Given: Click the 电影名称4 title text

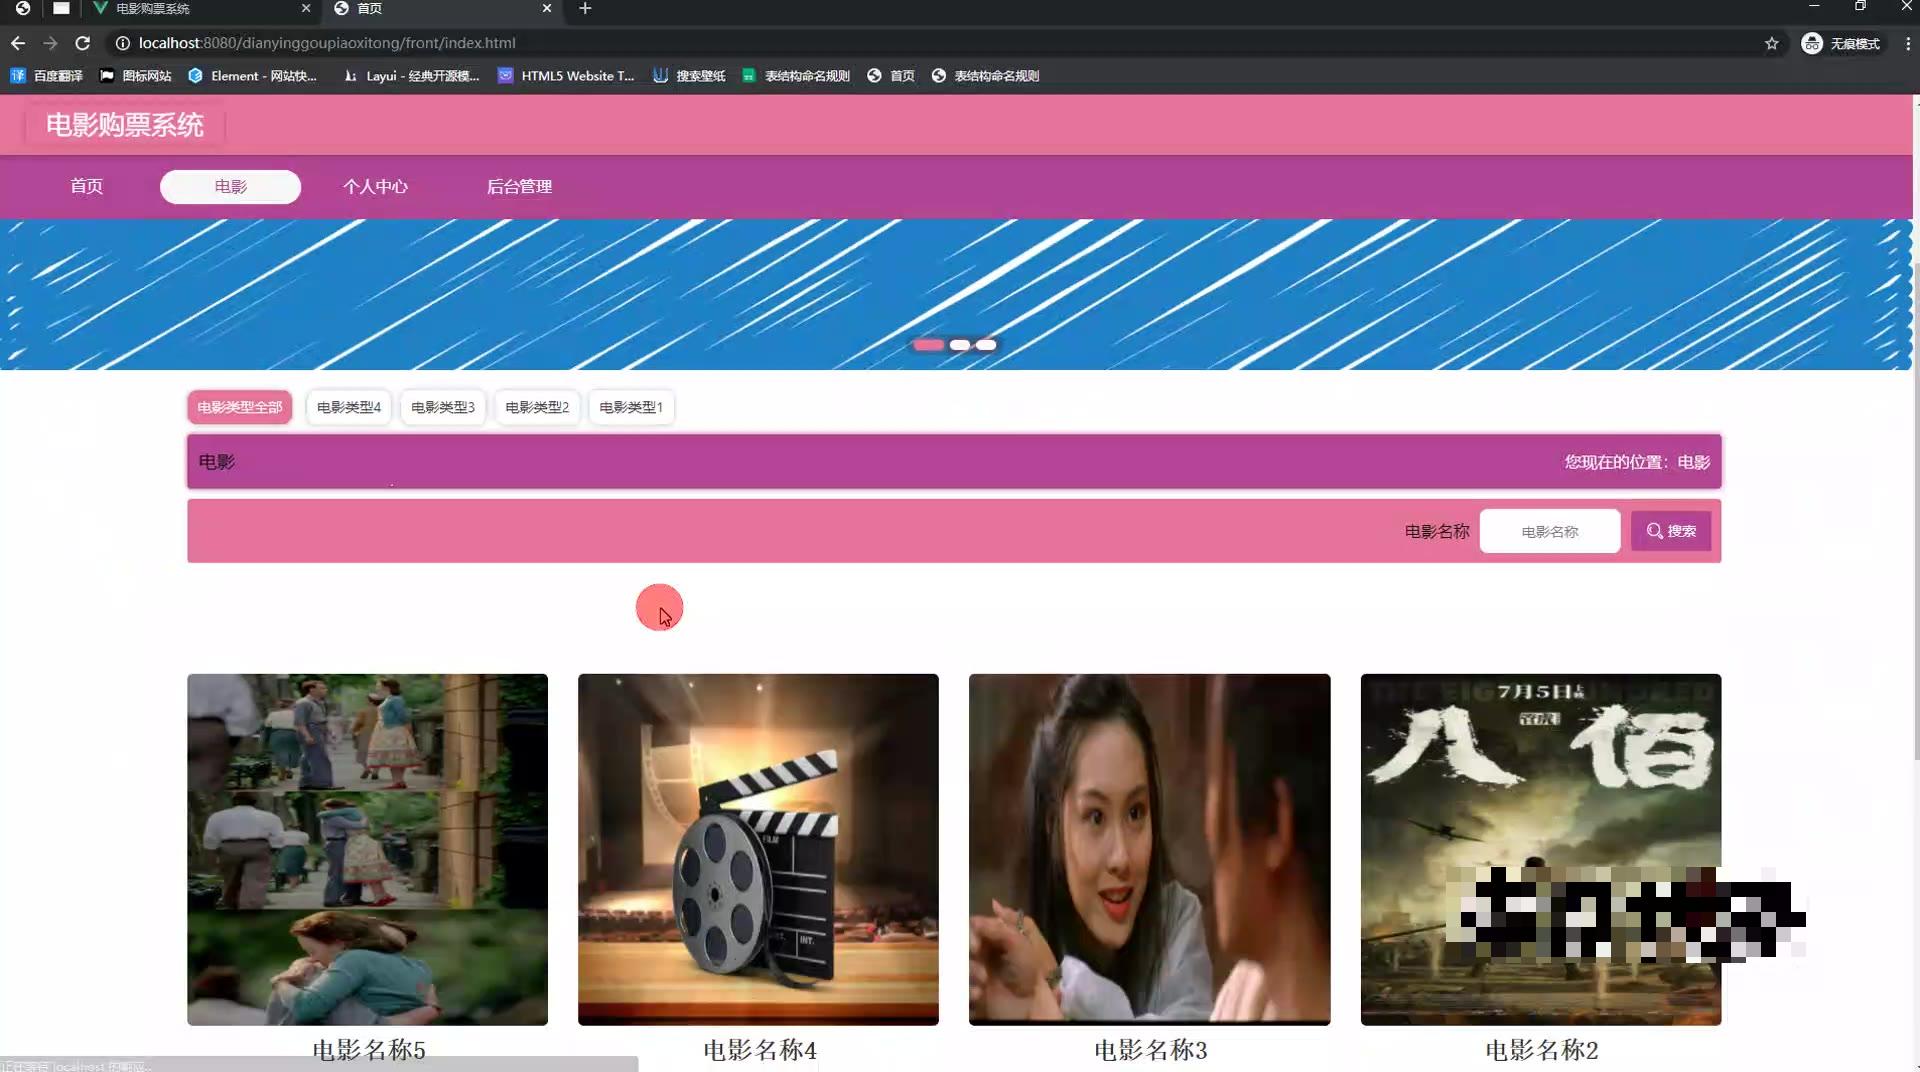Looking at the screenshot, I should coord(760,1050).
